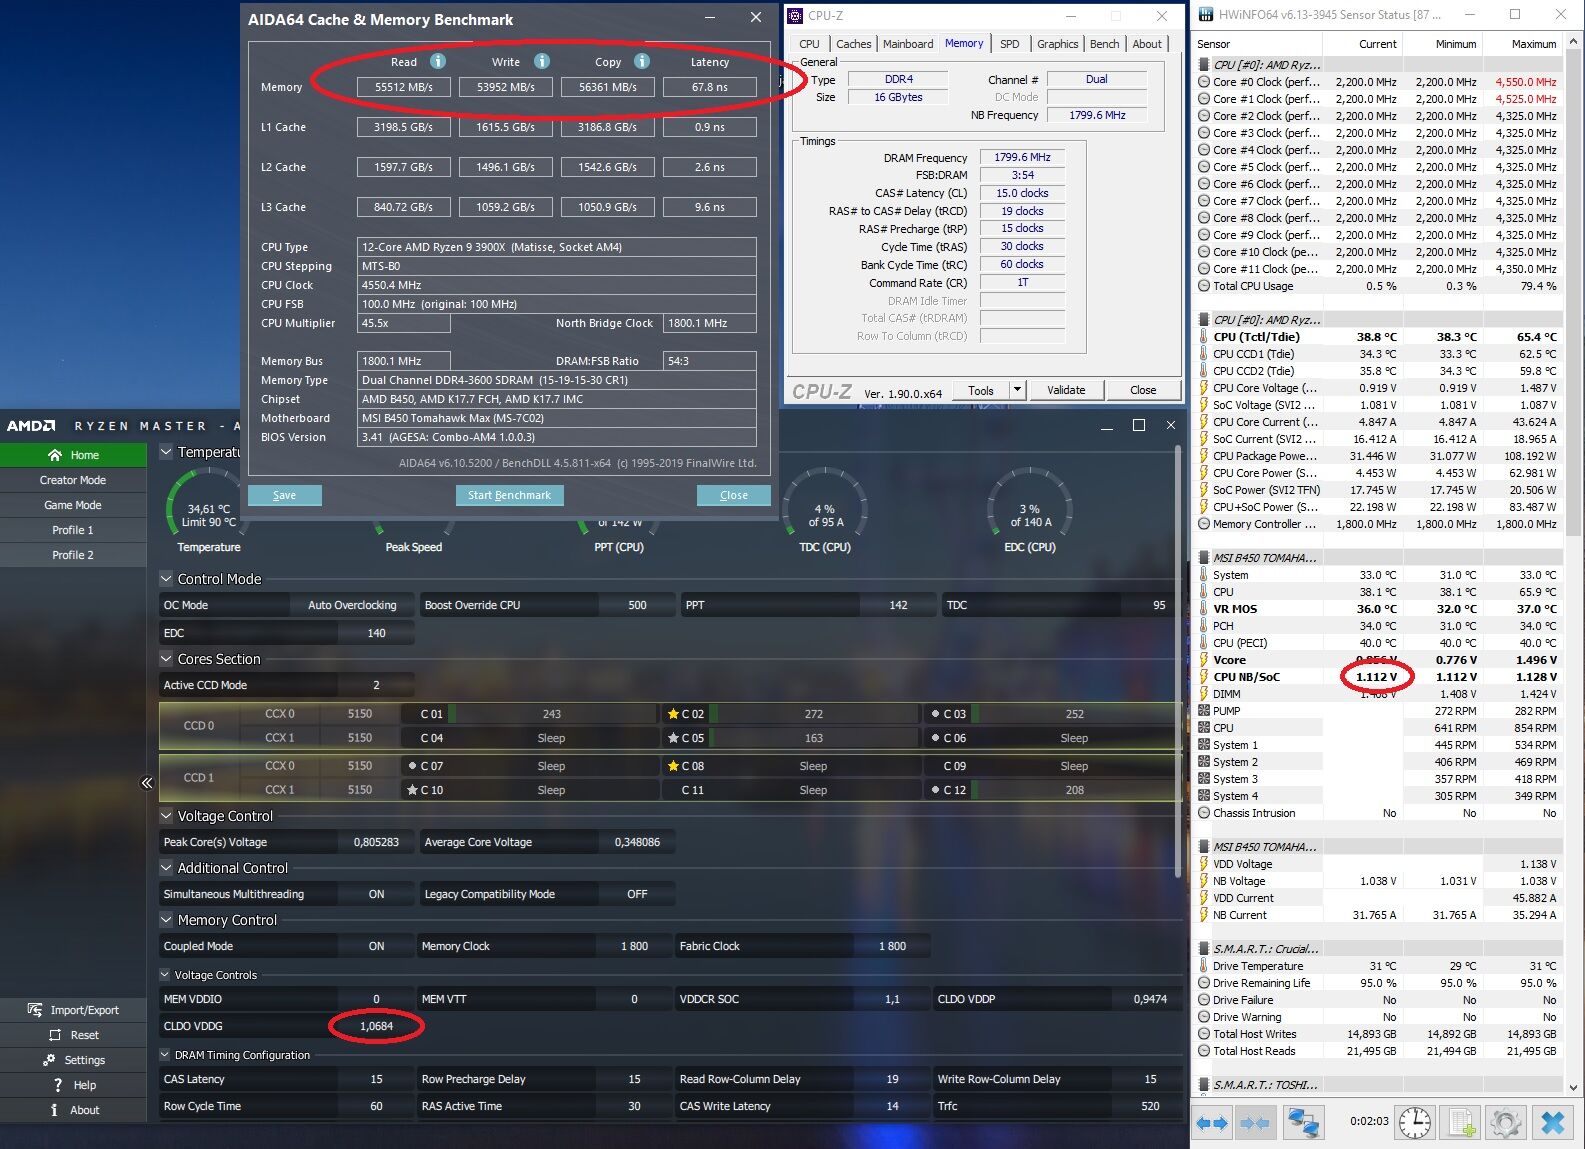
Task: Click the blue X close sensors icon
Action: (1553, 1122)
